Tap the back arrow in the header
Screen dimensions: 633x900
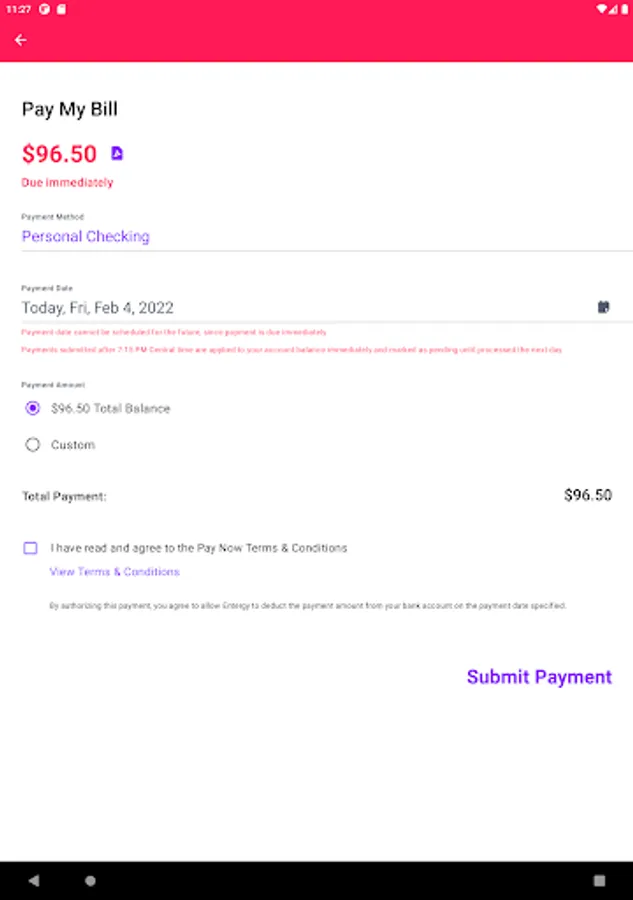click(21, 40)
